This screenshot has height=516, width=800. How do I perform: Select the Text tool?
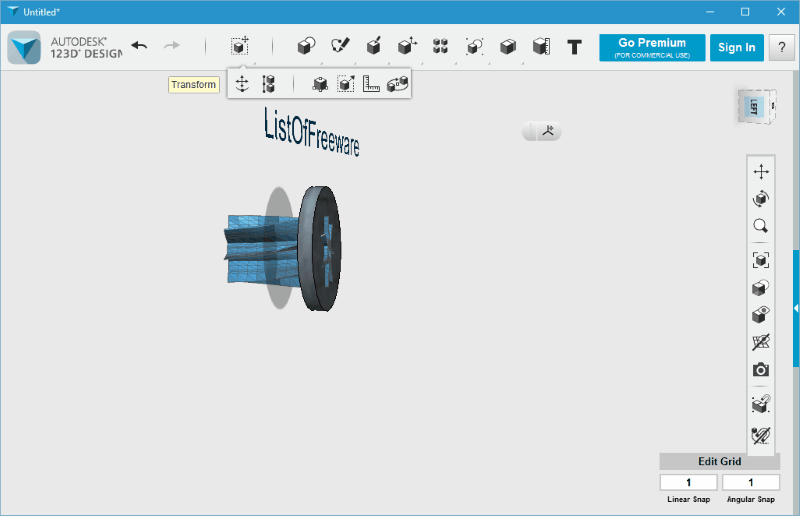pos(574,47)
